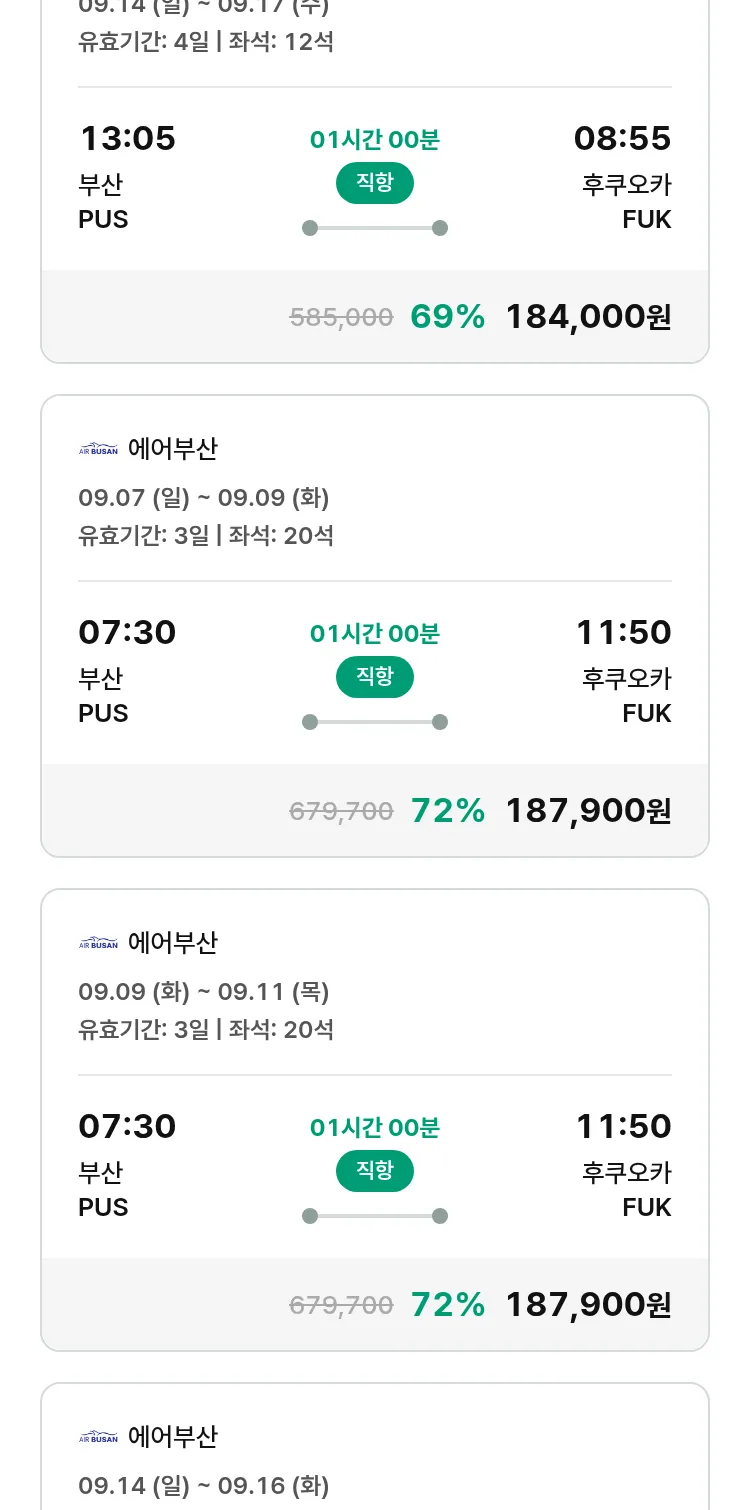Click the struck-through 585,000 original price

pyautogui.click(x=341, y=318)
